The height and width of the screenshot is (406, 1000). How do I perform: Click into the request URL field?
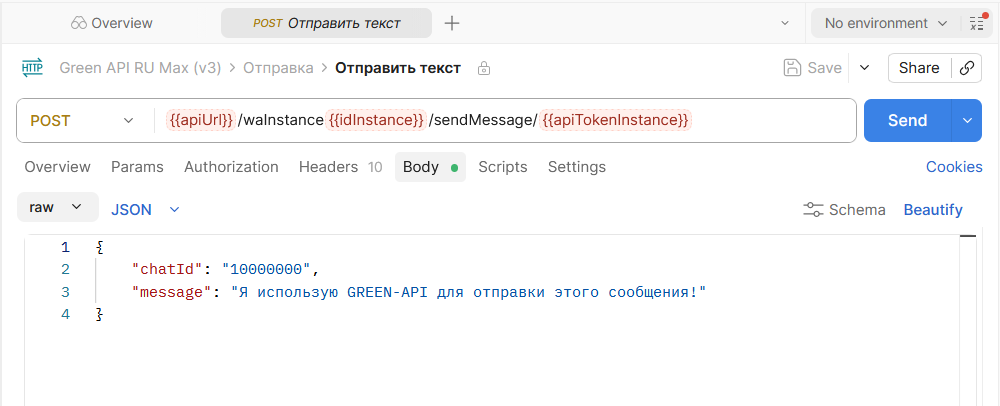tap(770, 121)
